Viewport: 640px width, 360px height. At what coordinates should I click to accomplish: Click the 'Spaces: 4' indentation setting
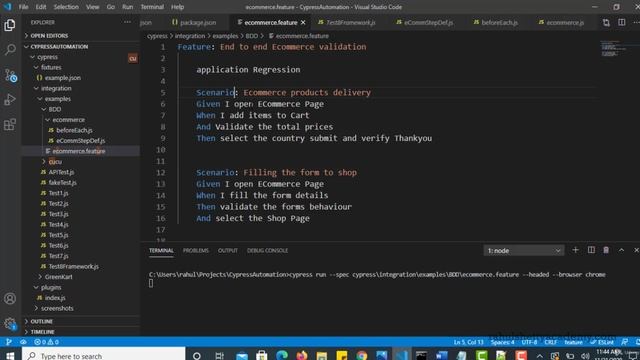click(x=502, y=342)
